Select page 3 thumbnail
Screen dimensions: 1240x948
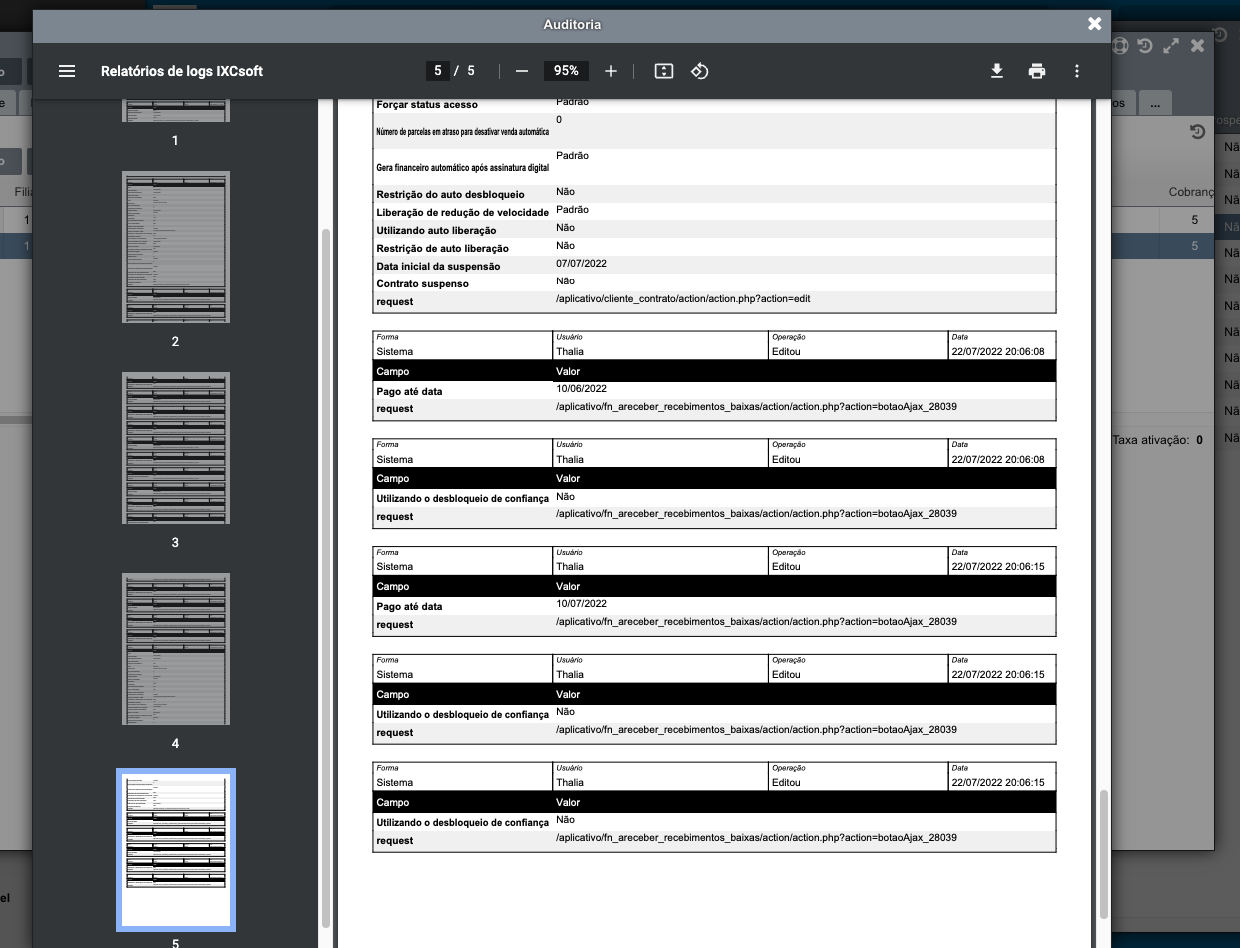click(176, 448)
